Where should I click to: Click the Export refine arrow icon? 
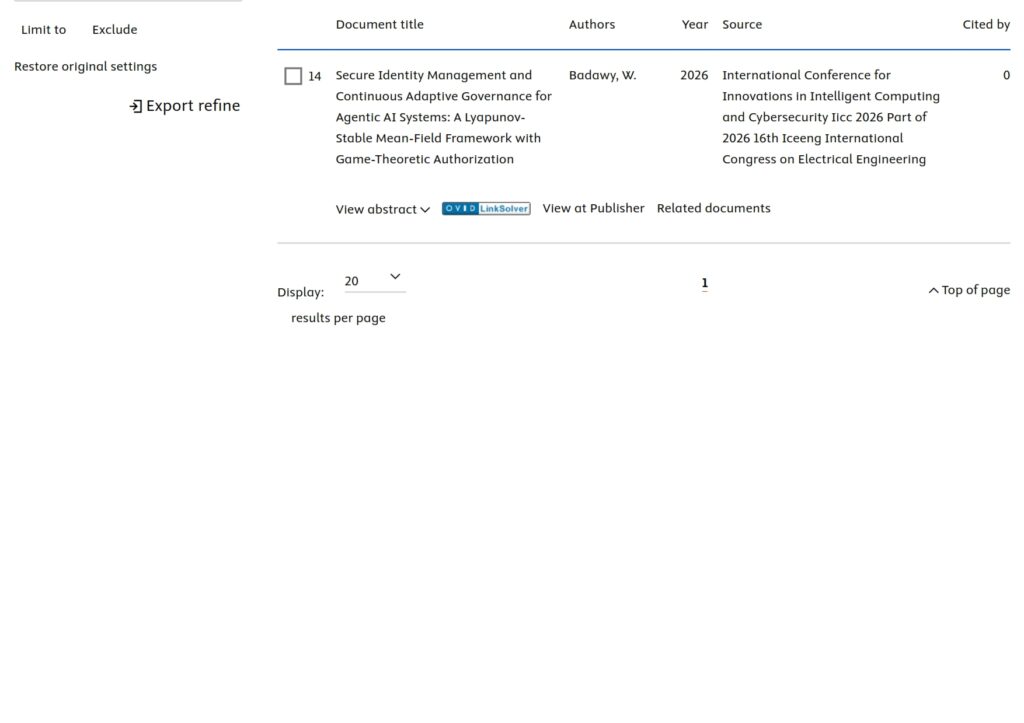tap(135, 106)
